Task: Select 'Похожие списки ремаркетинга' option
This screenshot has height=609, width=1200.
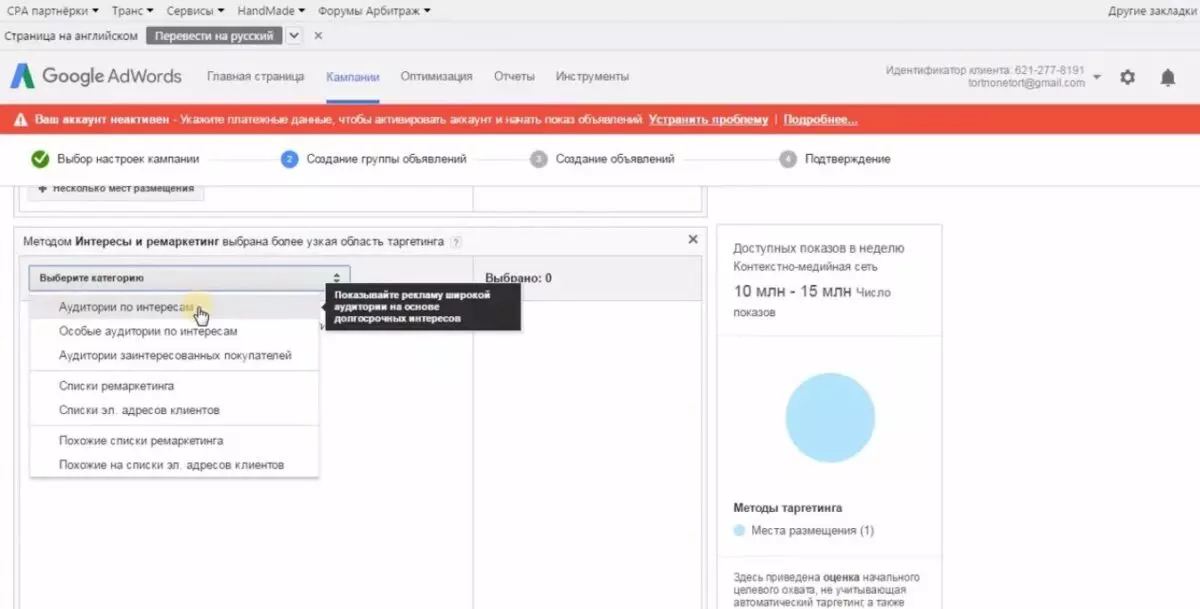Action: tap(175, 440)
